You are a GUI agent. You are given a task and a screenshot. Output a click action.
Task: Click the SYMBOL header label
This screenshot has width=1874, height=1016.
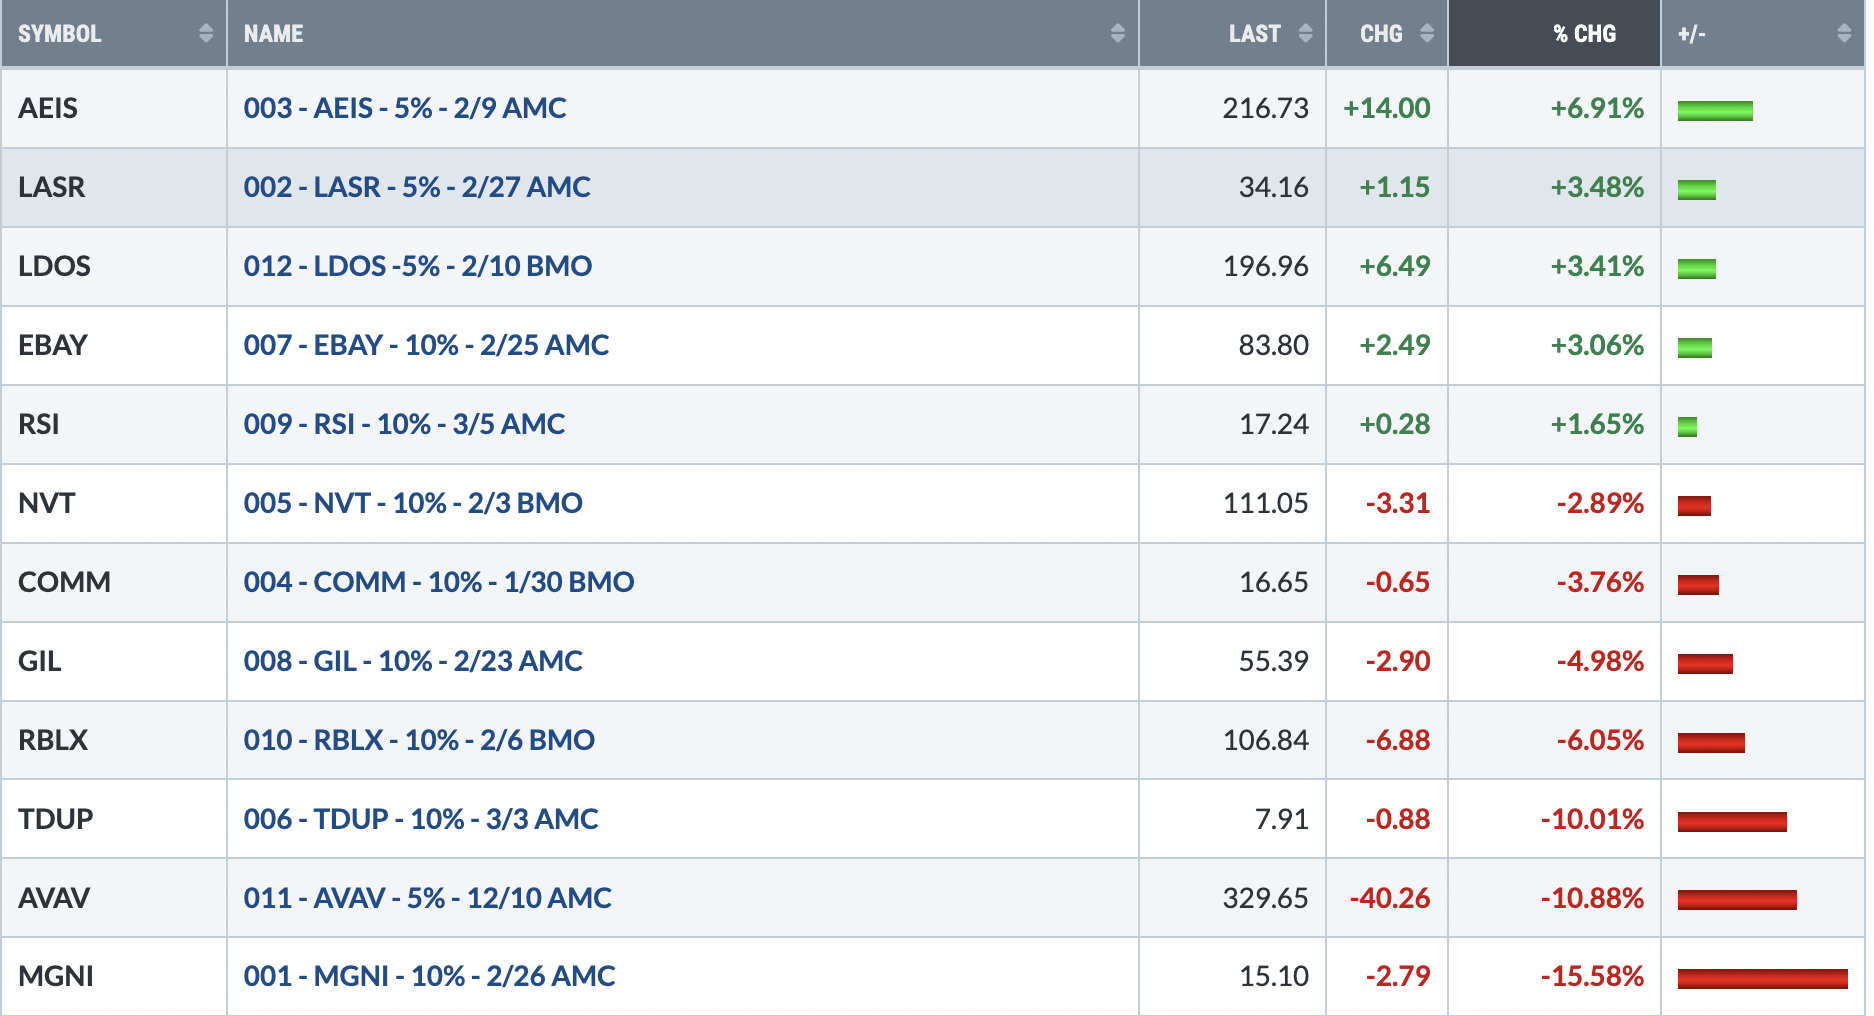(x=60, y=34)
